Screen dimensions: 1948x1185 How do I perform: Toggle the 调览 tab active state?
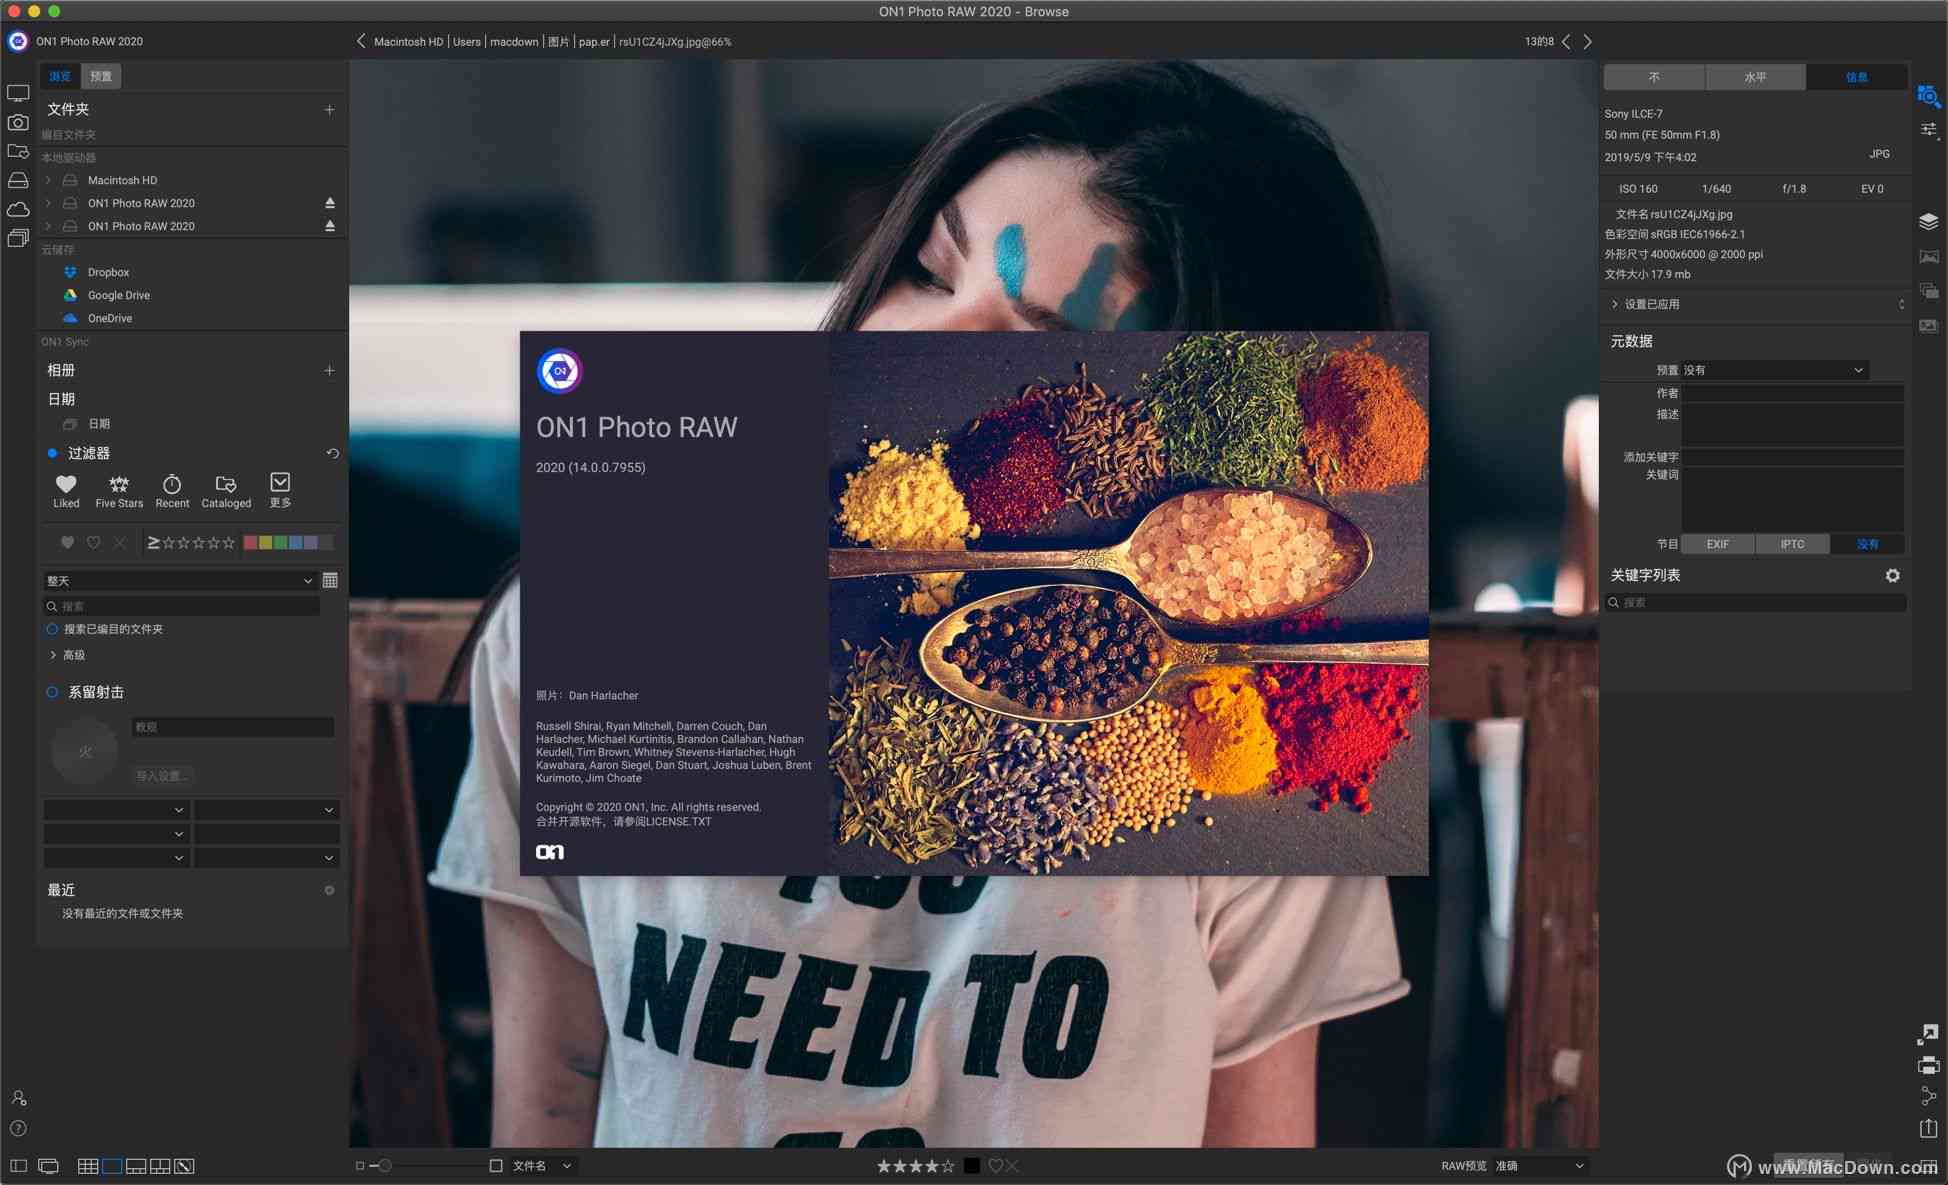56,75
